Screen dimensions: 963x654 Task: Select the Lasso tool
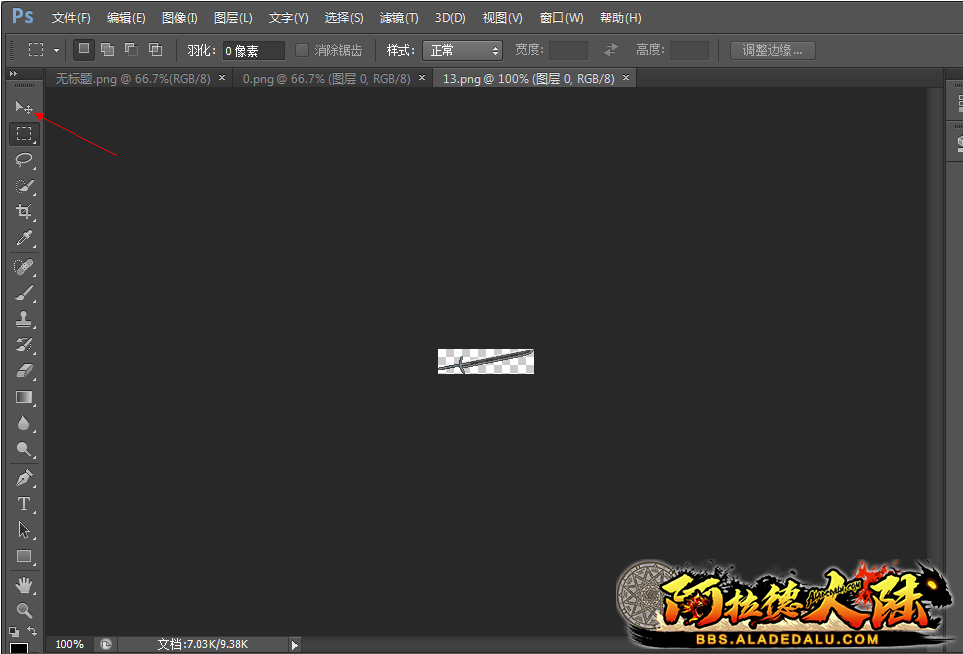tap(24, 159)
